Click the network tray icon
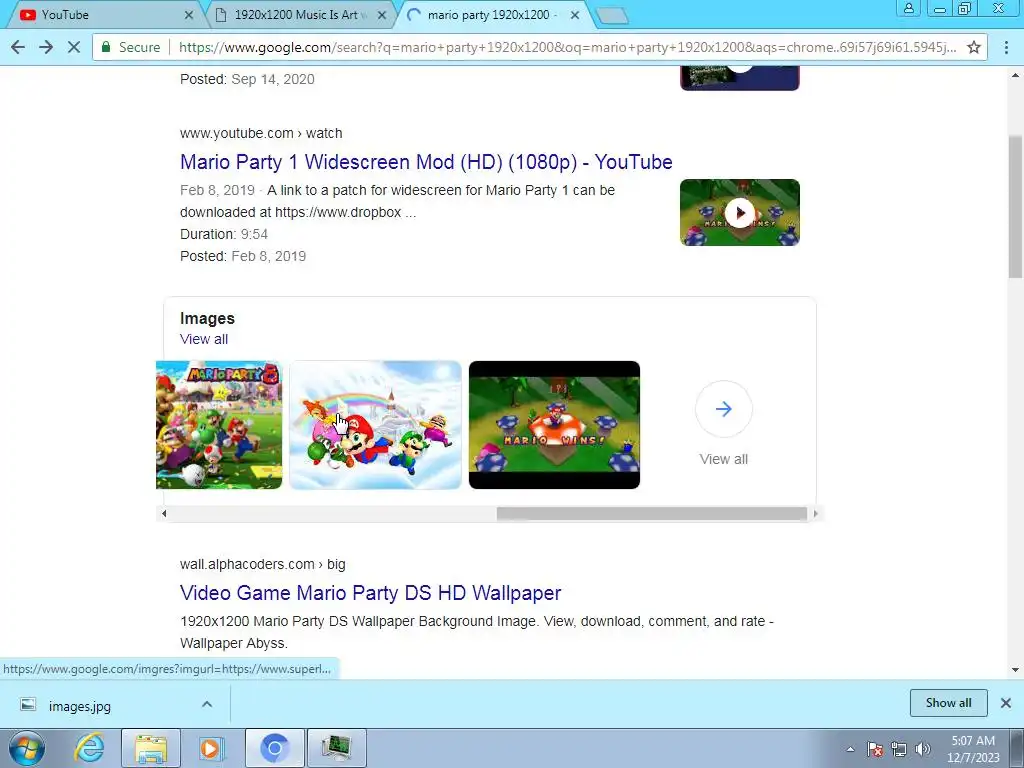The image size is (1024, 768). (899, 749)
